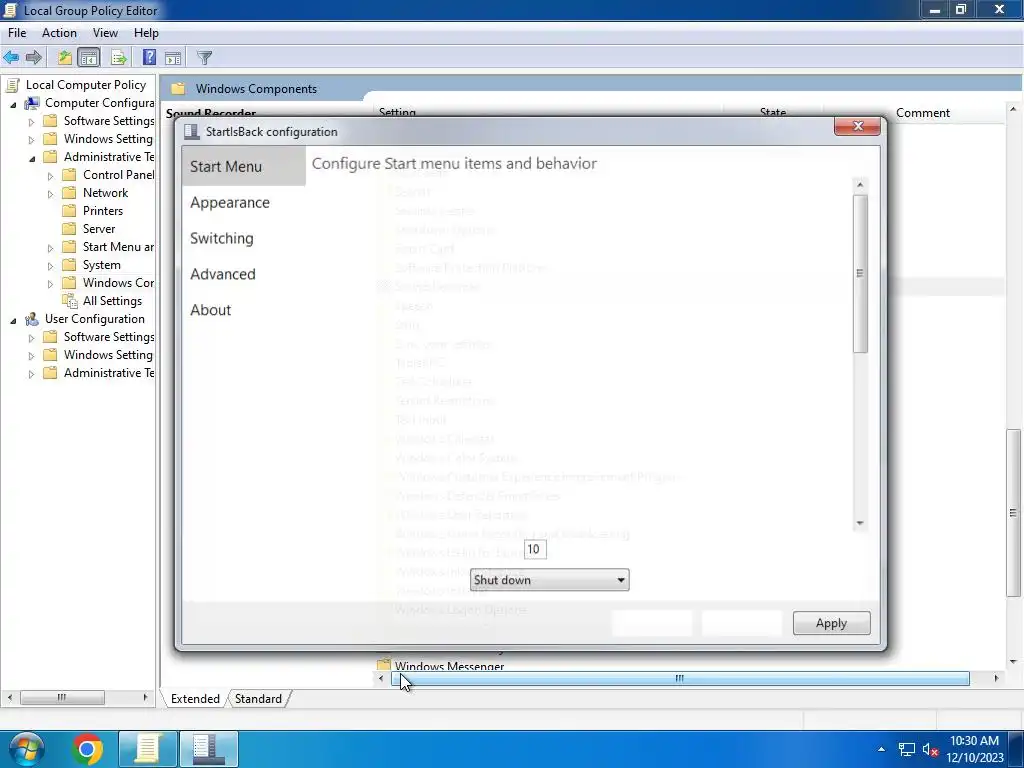Click the Up One Level folder icon

pyautogui.click(x=64, y=57)
